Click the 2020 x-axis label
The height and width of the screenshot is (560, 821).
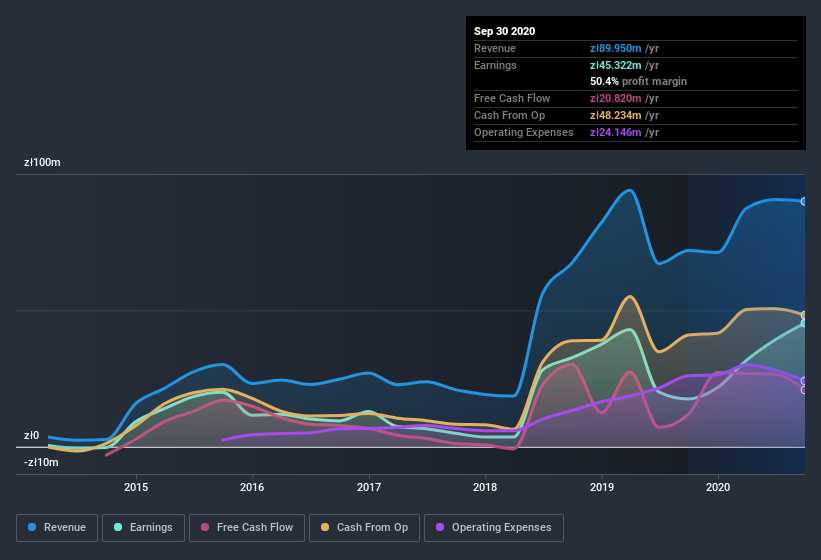click(x=718, y=487)
